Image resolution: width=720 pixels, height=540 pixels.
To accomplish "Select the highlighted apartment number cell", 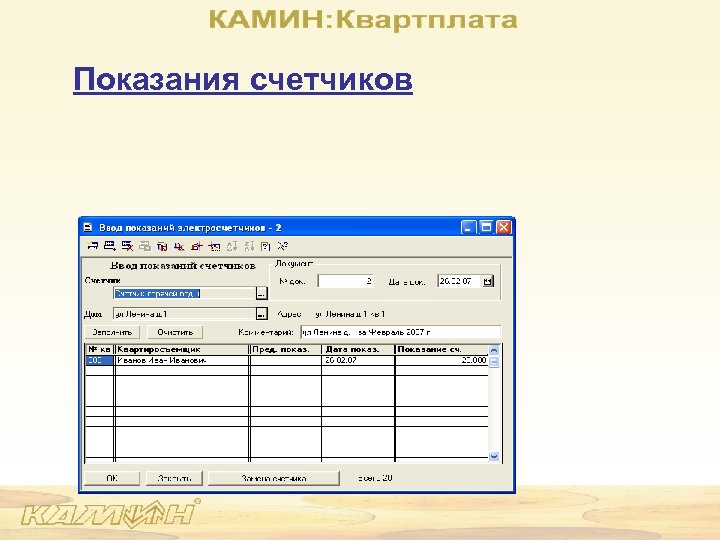I will click(x=100, y=360).
